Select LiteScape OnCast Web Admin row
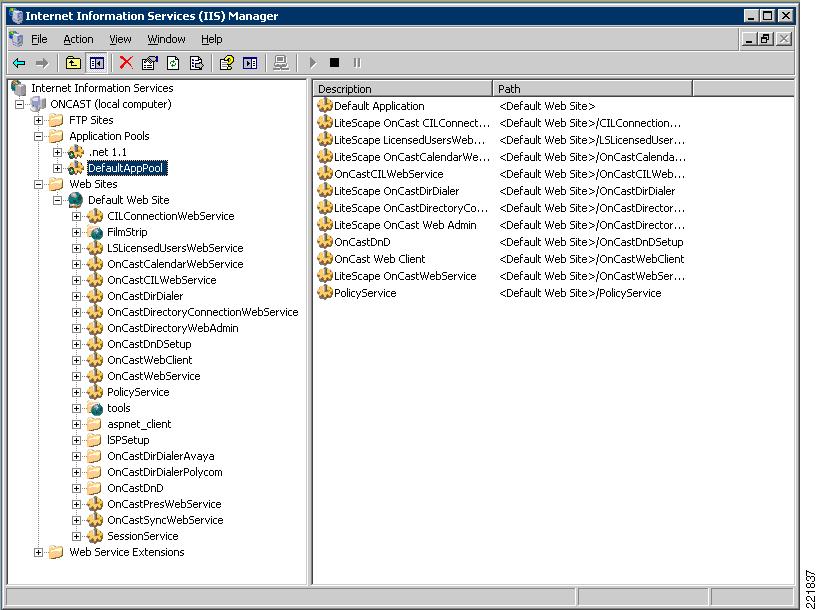Screen dimensions: 817x610 [405, 225]
